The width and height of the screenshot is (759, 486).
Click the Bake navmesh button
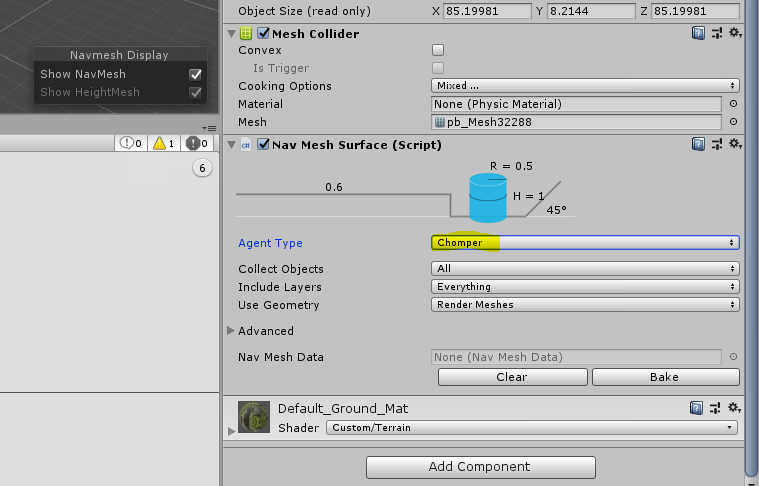(x=666, y=377)
